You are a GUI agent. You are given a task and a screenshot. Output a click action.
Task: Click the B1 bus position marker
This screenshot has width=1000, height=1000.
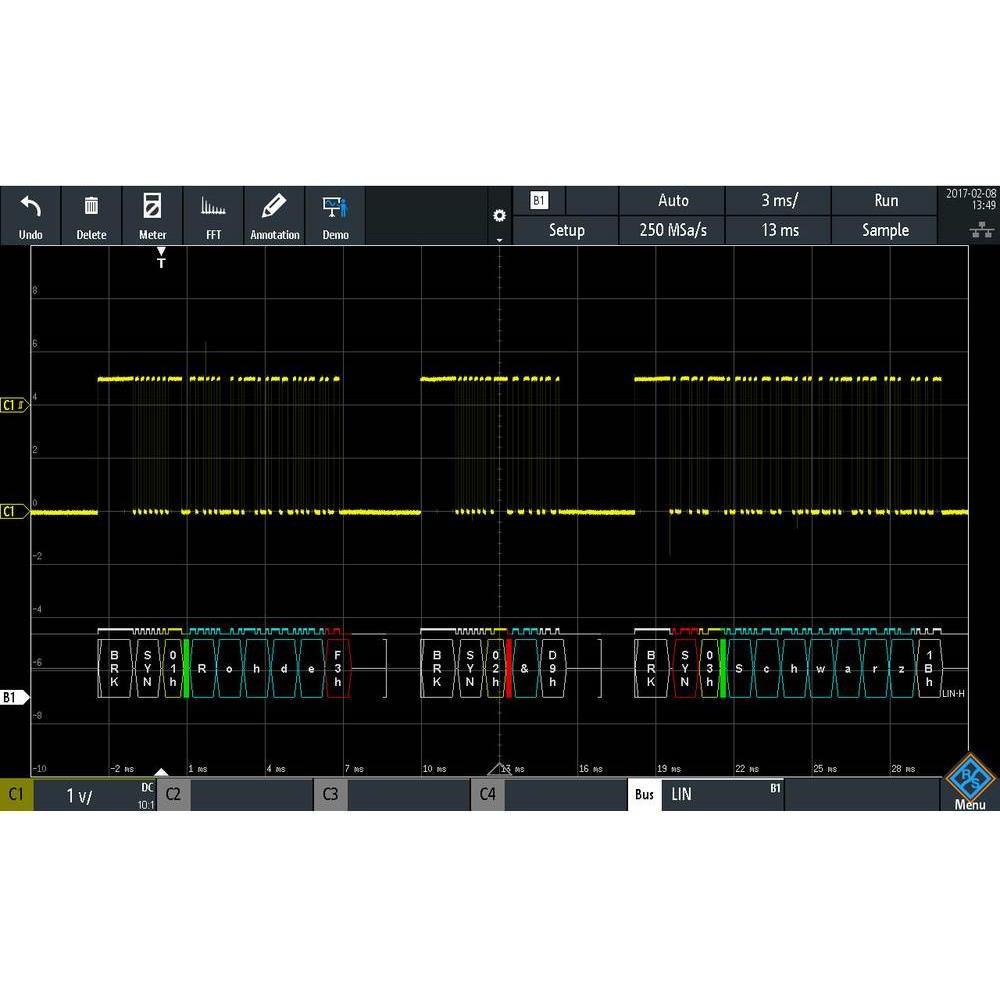point(13,697)
